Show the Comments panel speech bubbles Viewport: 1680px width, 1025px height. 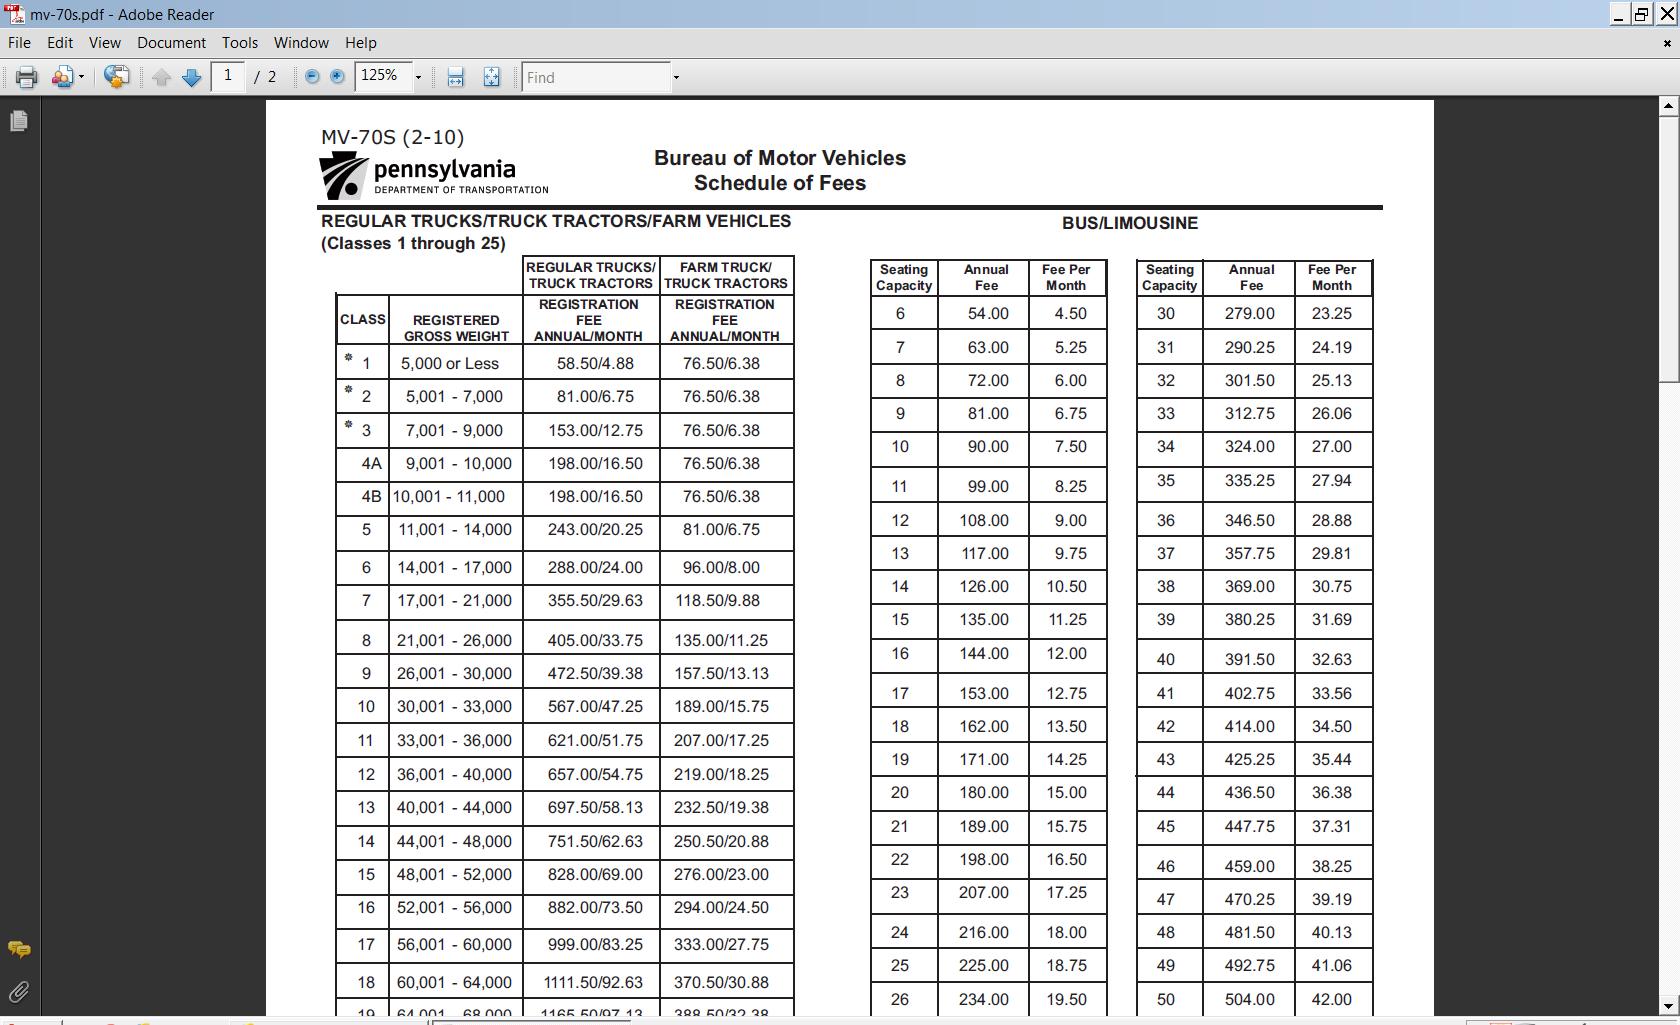18,949
